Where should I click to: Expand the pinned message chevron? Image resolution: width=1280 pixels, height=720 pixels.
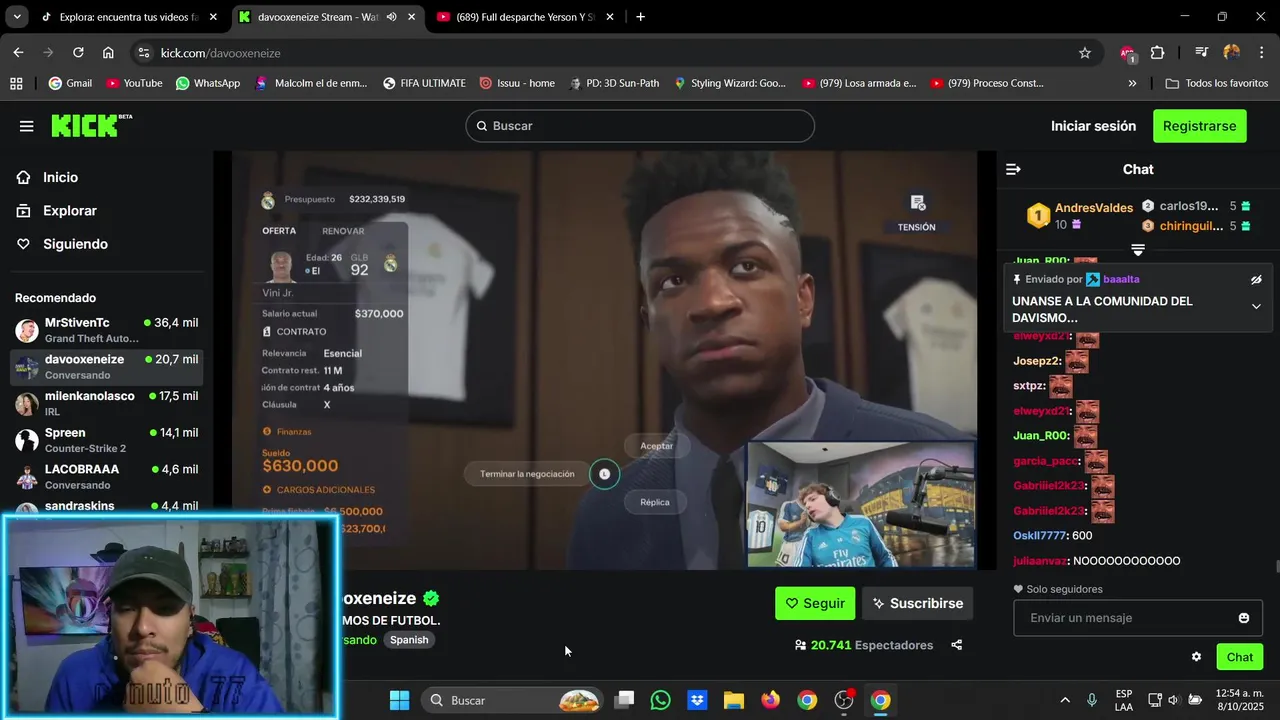(1256, 307)
